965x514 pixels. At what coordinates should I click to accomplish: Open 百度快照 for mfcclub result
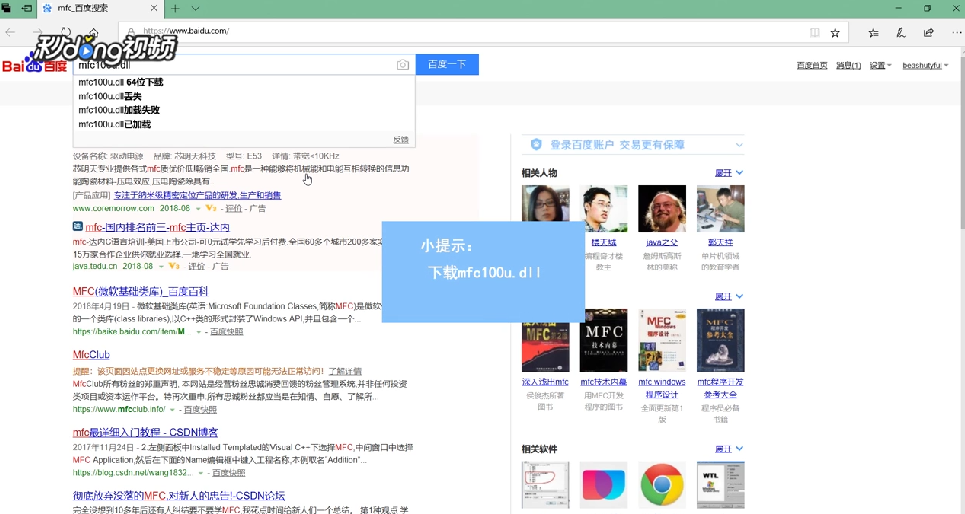pyautogui.click(x=200, y=409)
